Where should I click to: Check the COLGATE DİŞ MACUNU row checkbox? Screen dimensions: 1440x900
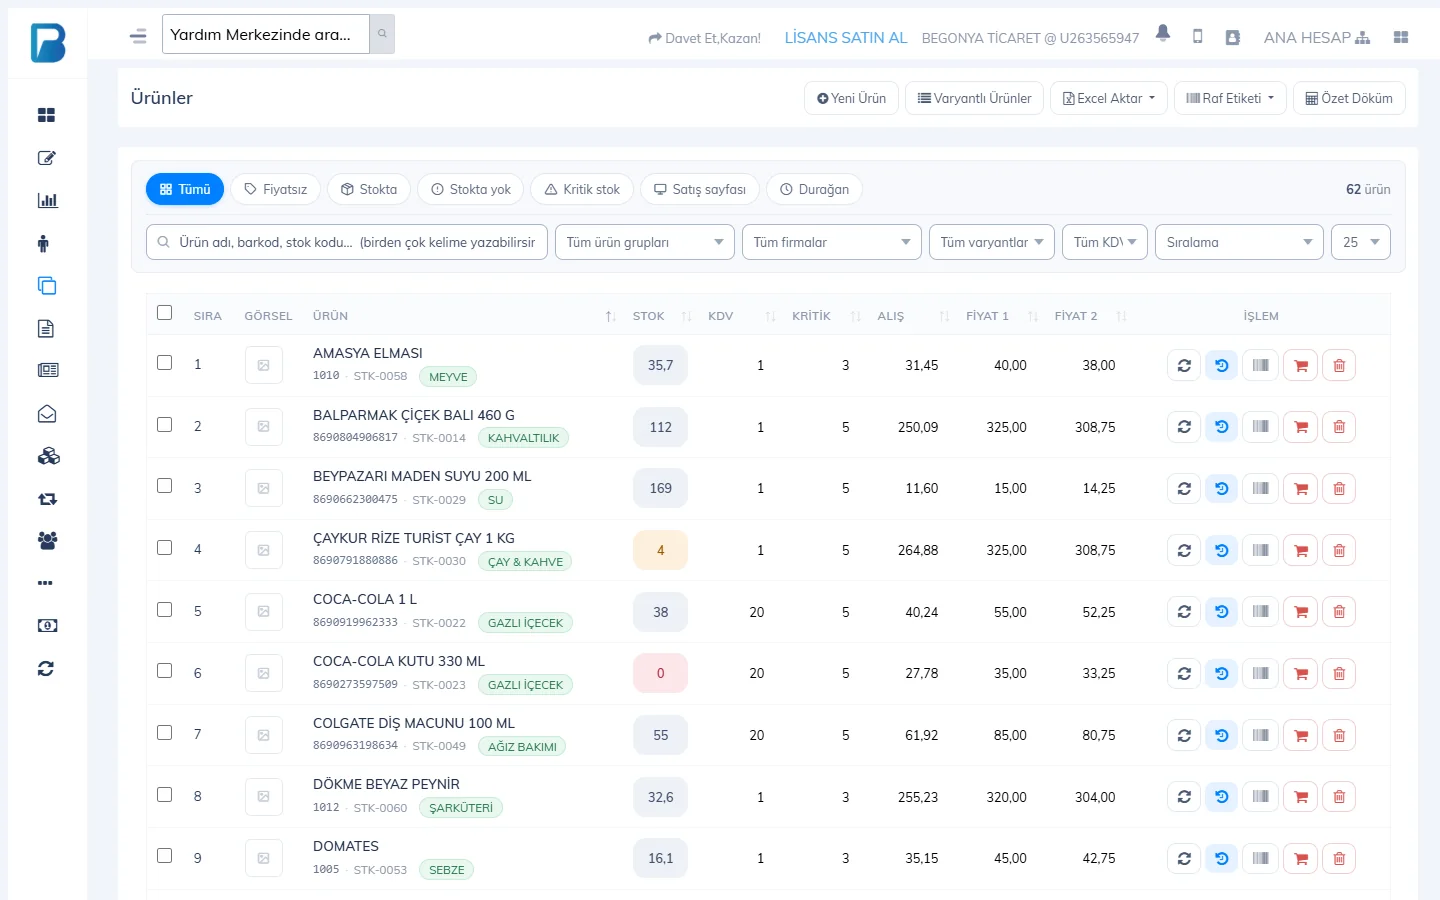(165, 733)
